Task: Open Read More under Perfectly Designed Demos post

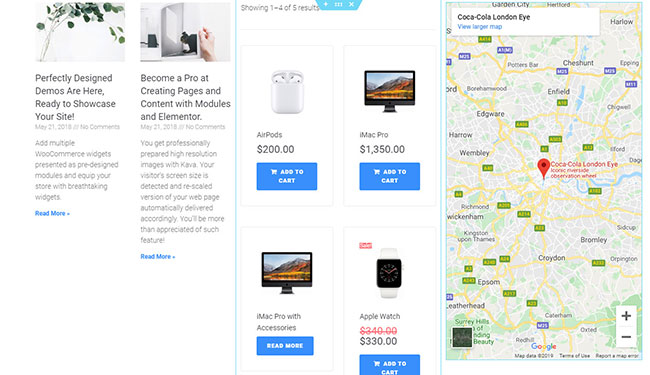Action: 52,213
